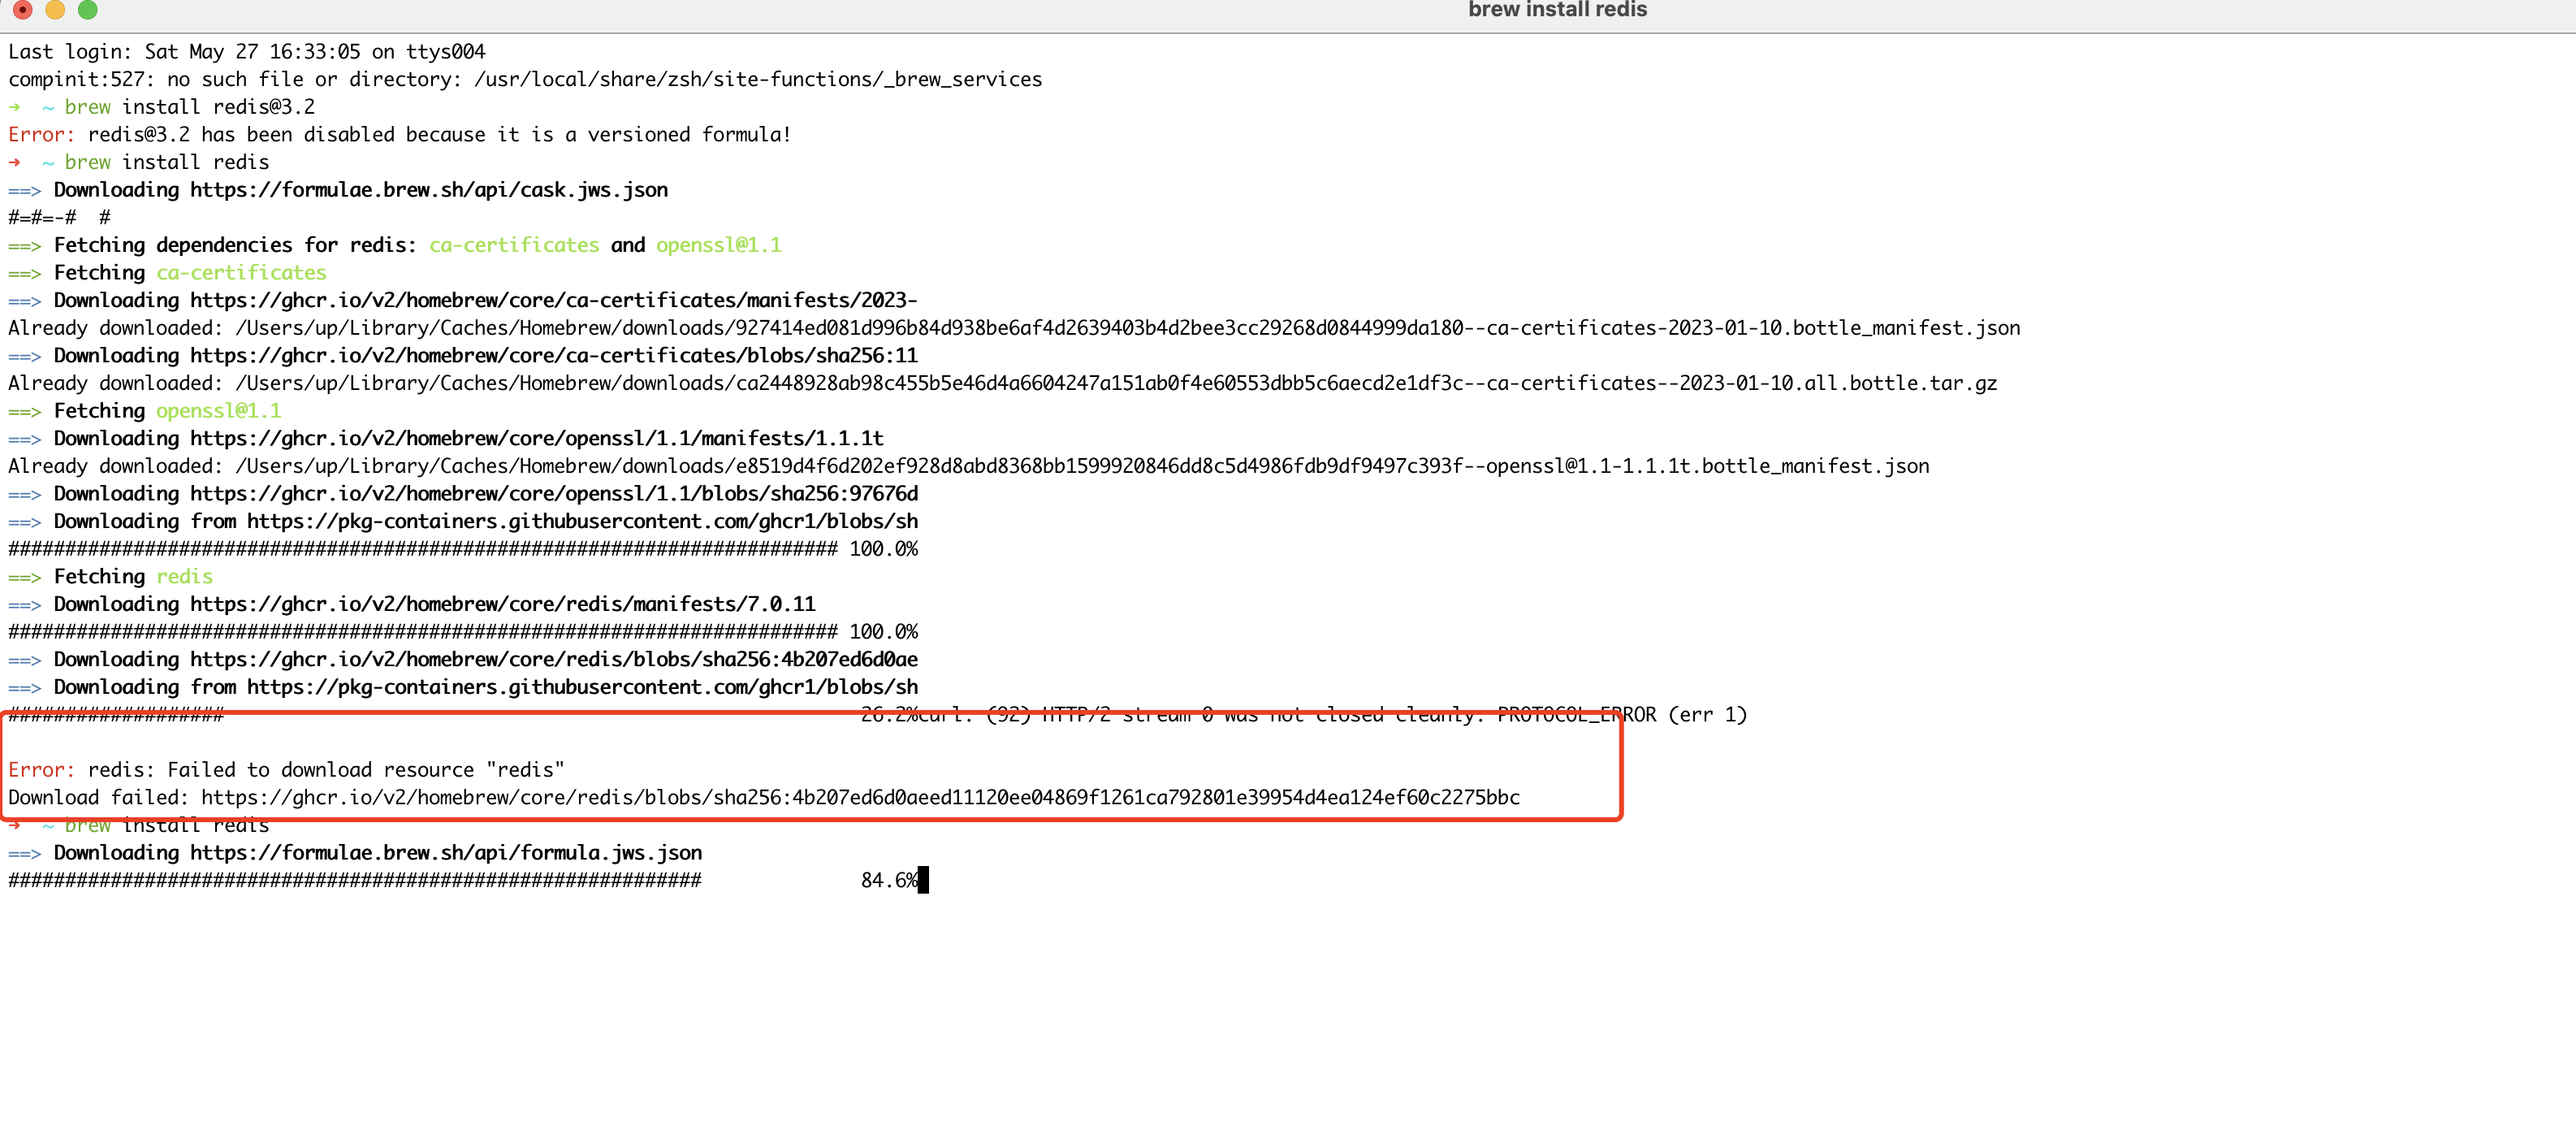Open the redis manifests/7.0.11 URL
This screenshot has width=2576, height=1139.
click(502, 604)
